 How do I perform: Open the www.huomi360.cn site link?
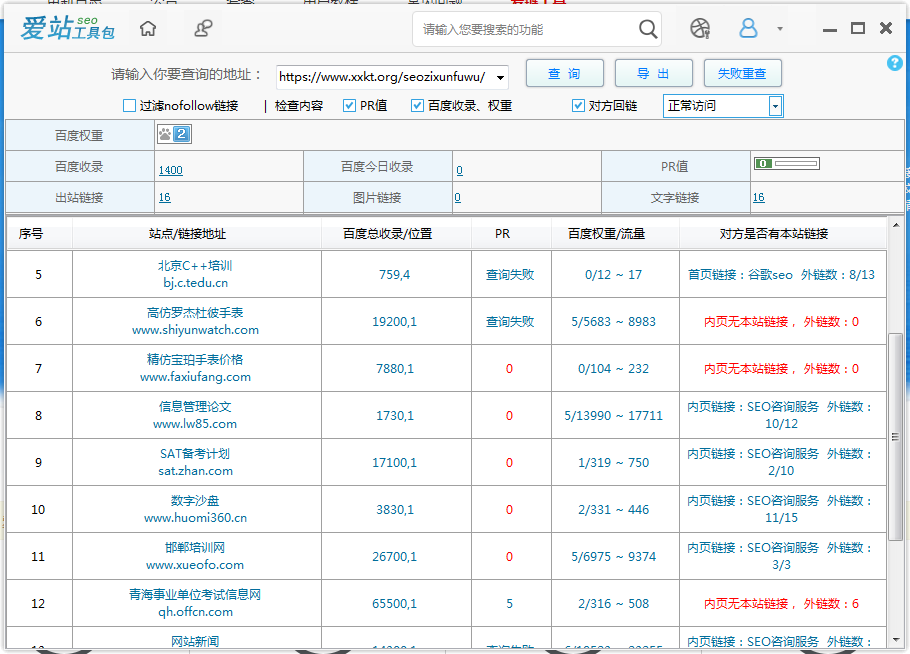[196, 518]
